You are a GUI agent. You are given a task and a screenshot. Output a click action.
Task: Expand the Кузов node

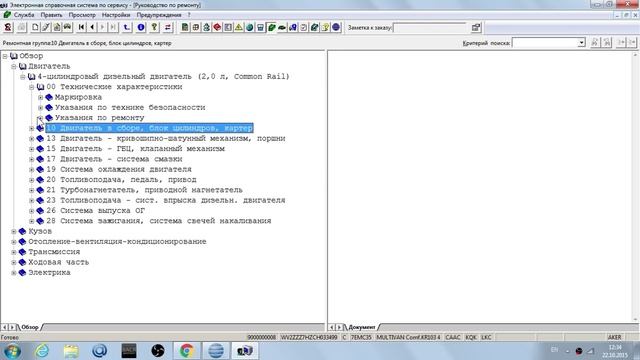tap(14, 231)
